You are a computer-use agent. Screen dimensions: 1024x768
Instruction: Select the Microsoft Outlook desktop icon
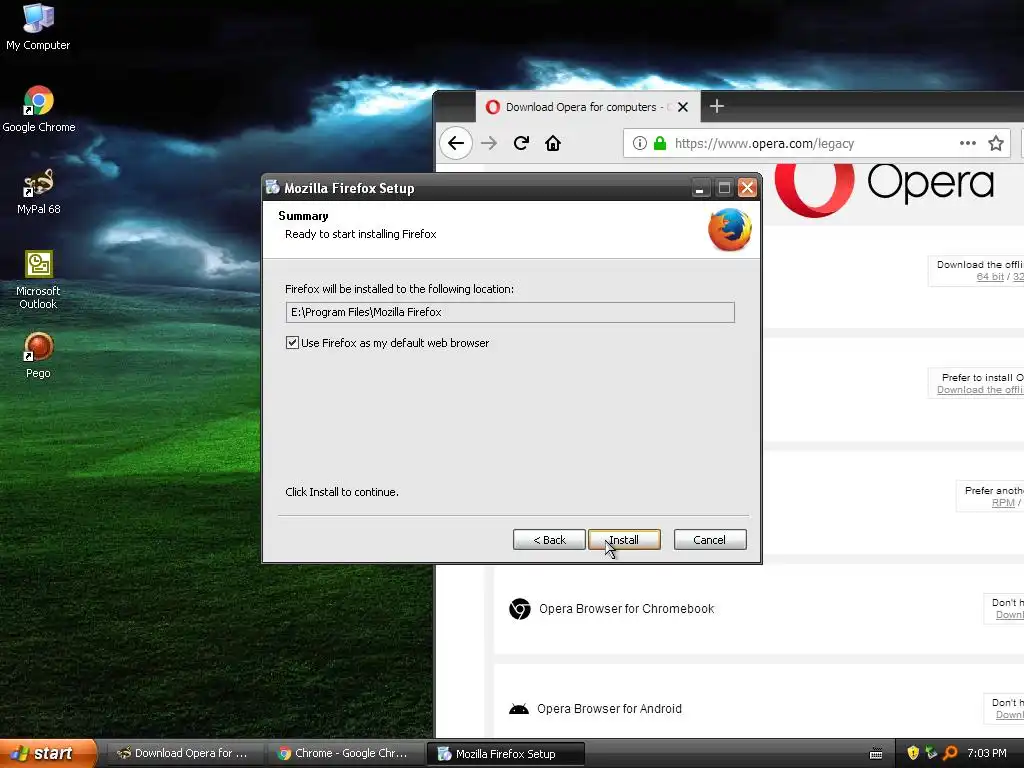pos(38,280)
